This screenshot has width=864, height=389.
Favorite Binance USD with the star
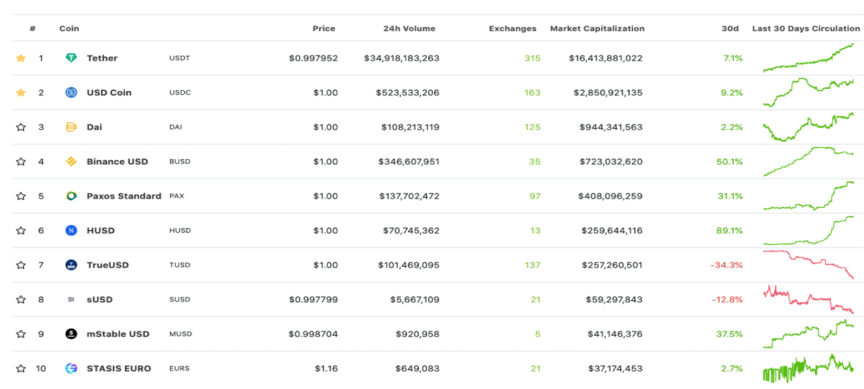point(21,161)
